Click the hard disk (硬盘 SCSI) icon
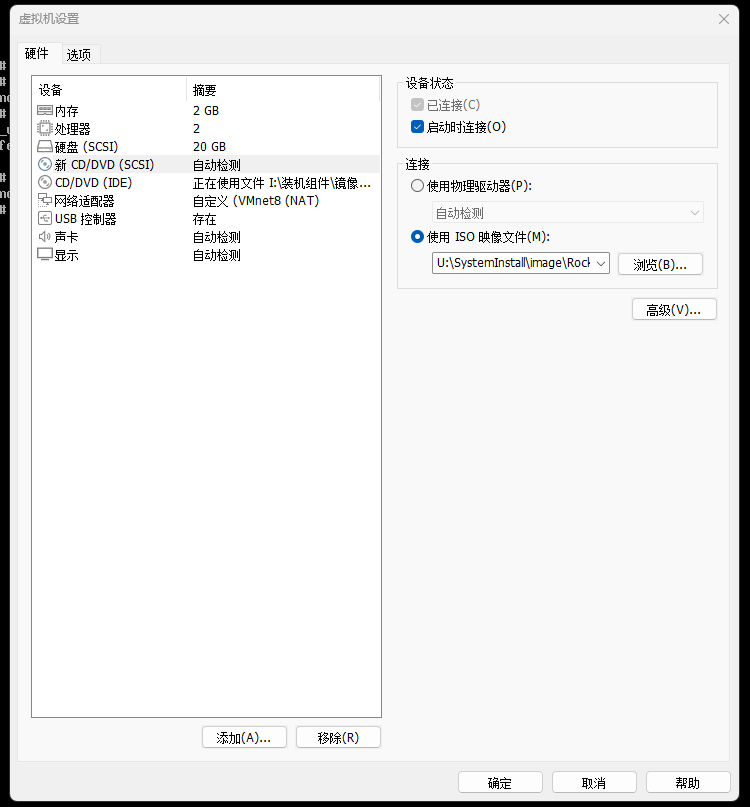The image size is (750, 807). tap(45, 147)
